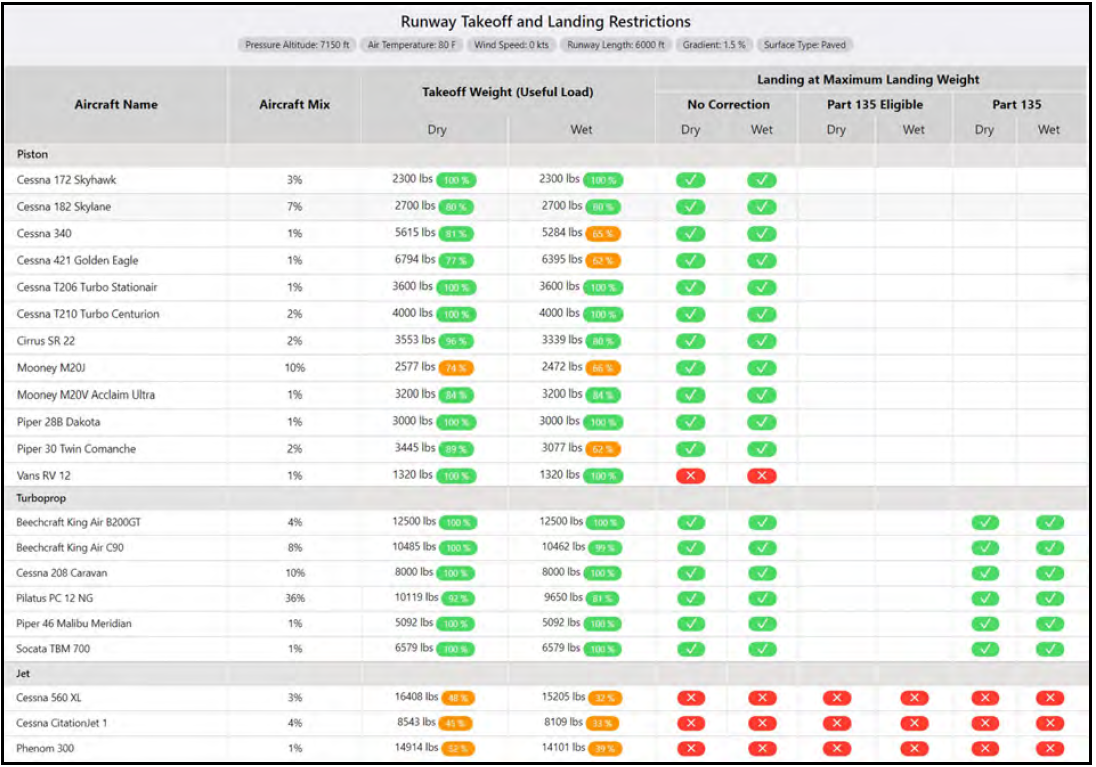Click the Cessna 421 Golden Eagle wet 62 % badge

(603, 261)
